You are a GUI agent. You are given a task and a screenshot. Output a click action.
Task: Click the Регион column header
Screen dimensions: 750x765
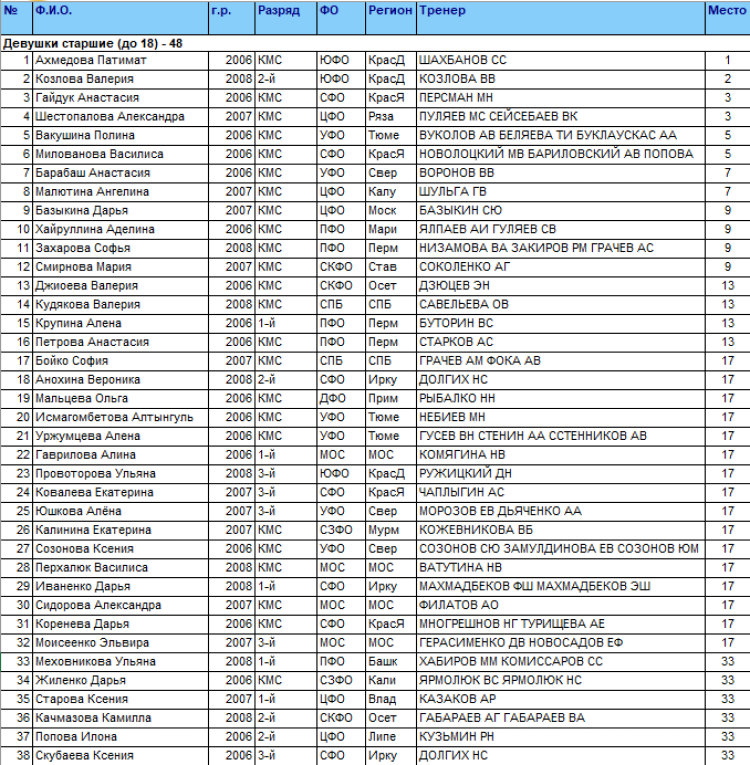(x=389, y=10)
